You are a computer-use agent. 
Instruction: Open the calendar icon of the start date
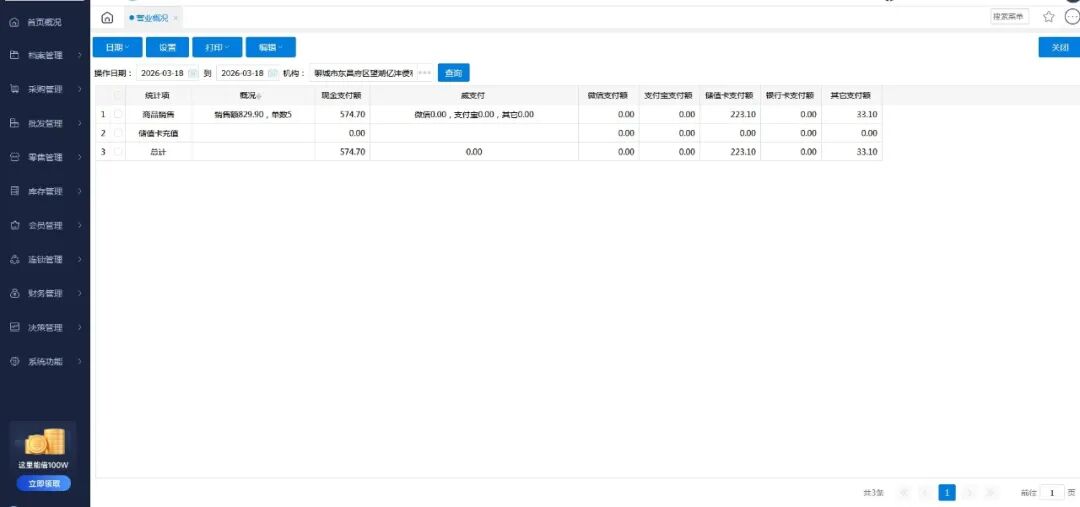click(x=193, y=73)
